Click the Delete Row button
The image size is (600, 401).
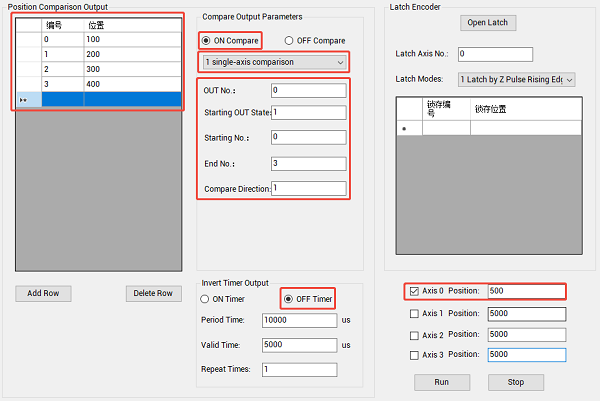pyautogui.click(x=154, y=293)
